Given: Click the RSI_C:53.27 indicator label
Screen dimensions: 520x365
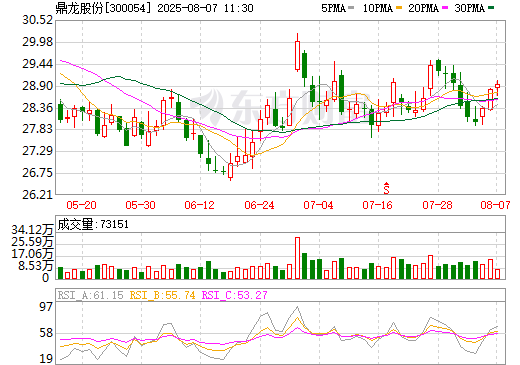Looking at the screenshot, I should tap(235, 295).
